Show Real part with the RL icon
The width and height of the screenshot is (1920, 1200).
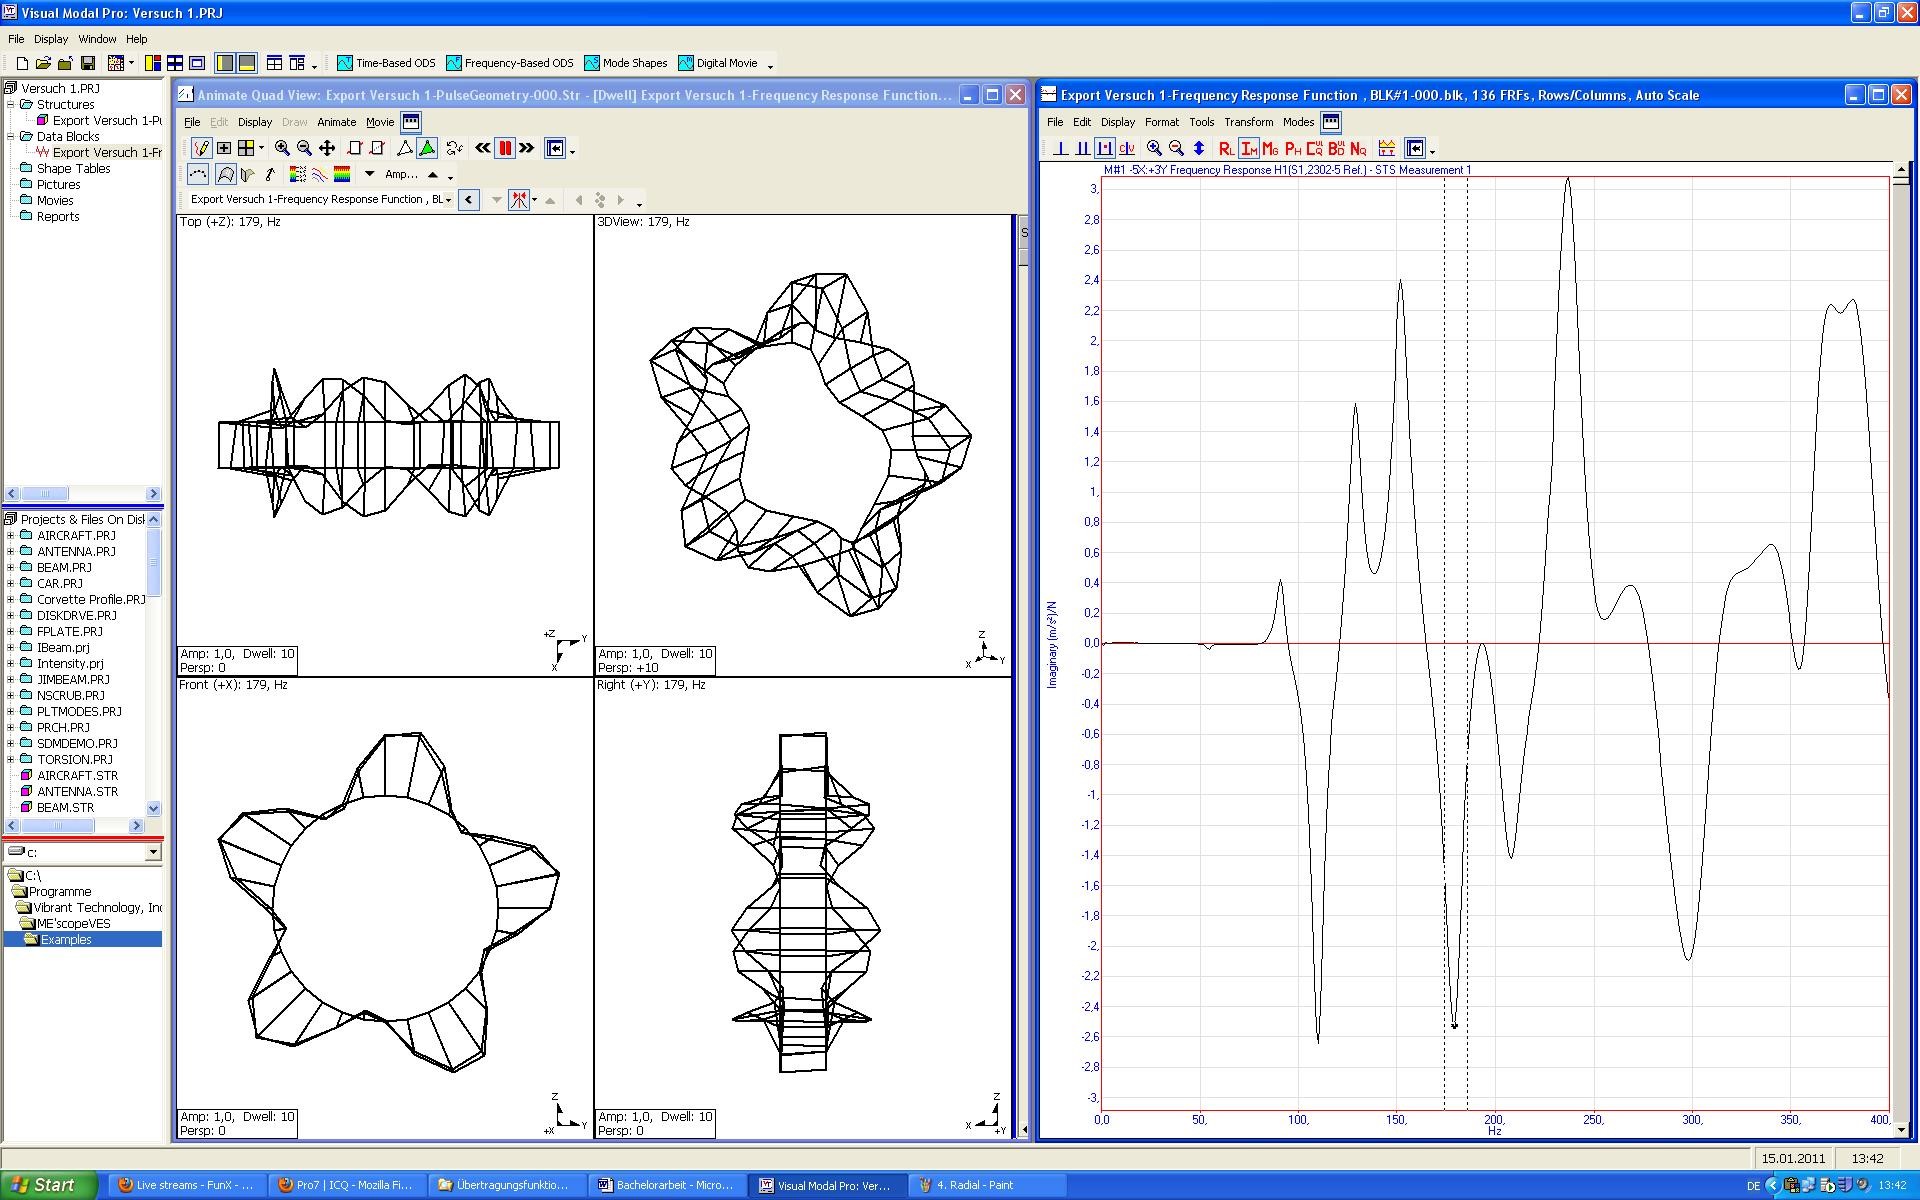point(1227,148)
